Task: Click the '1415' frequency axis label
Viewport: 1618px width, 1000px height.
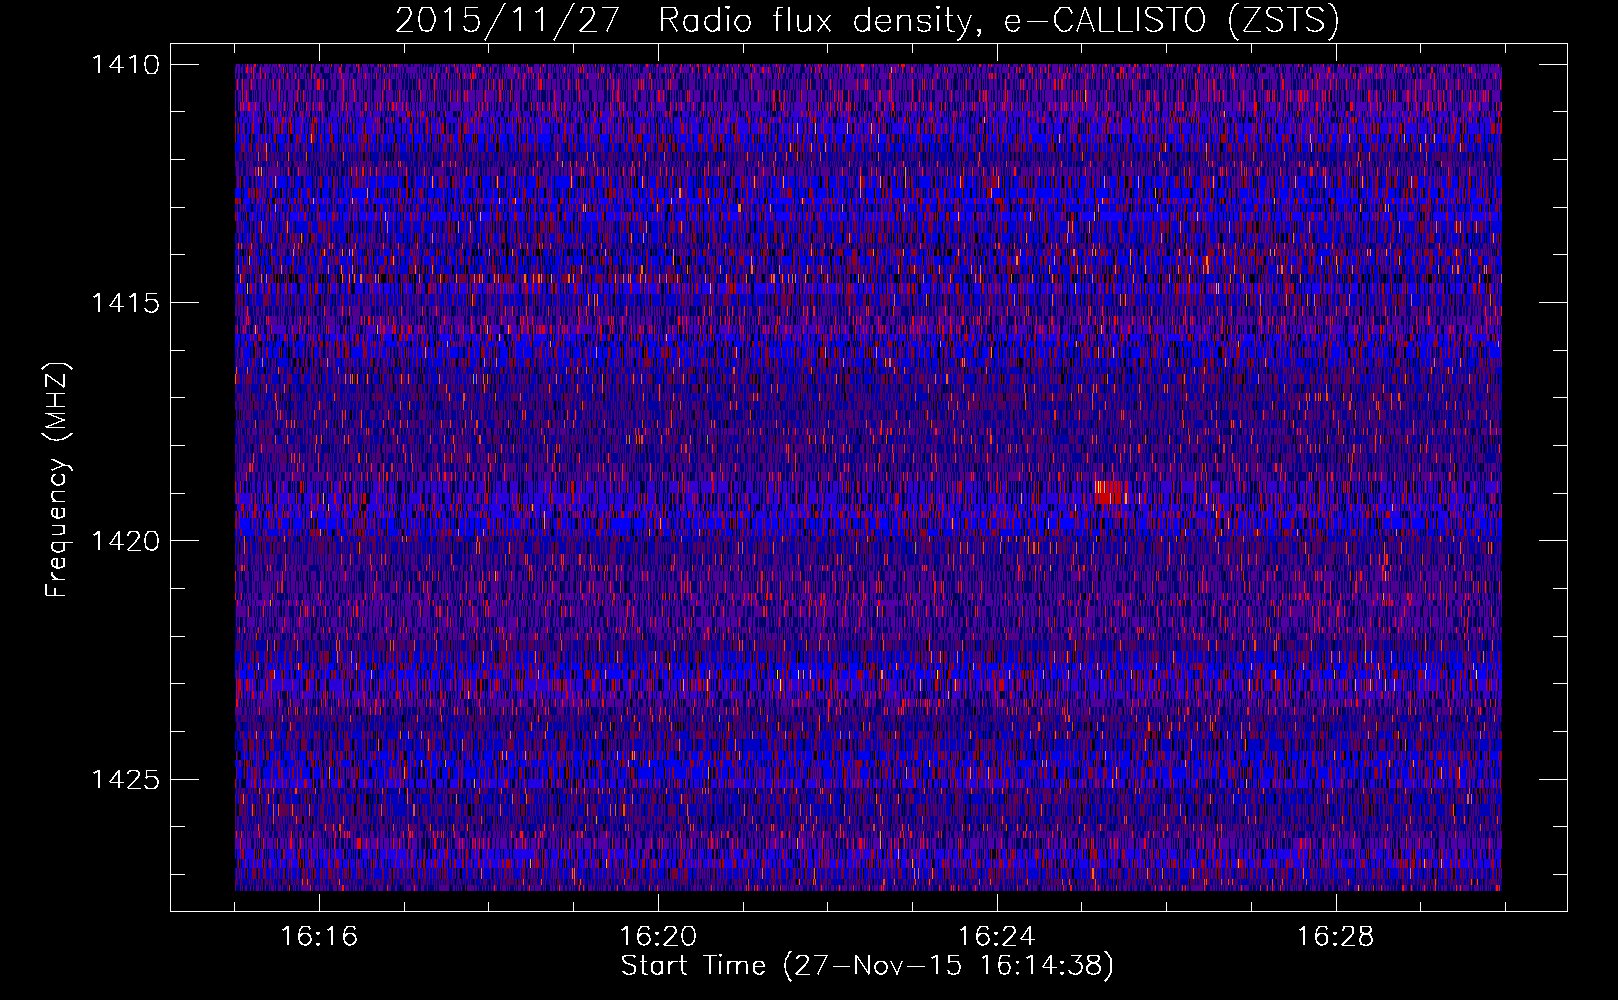Action: pyautogui.click(x=125, y=303)
